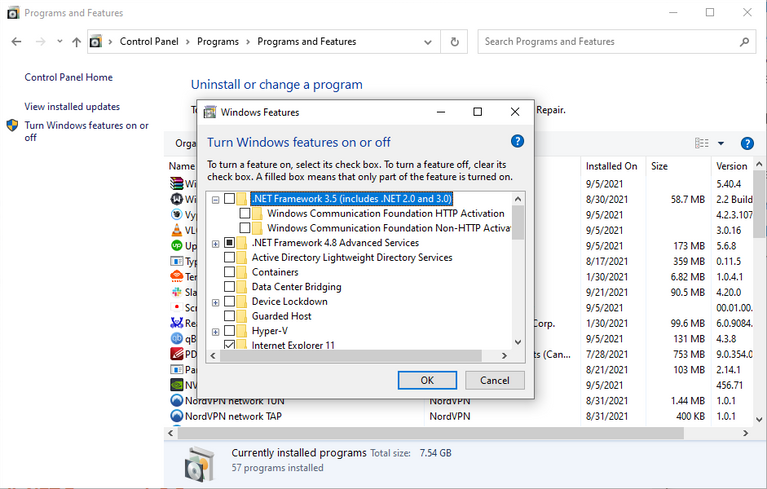Click the Programs breadcrumb item
The width and height of the screenshot is (767, 489).
coord(218,42)
